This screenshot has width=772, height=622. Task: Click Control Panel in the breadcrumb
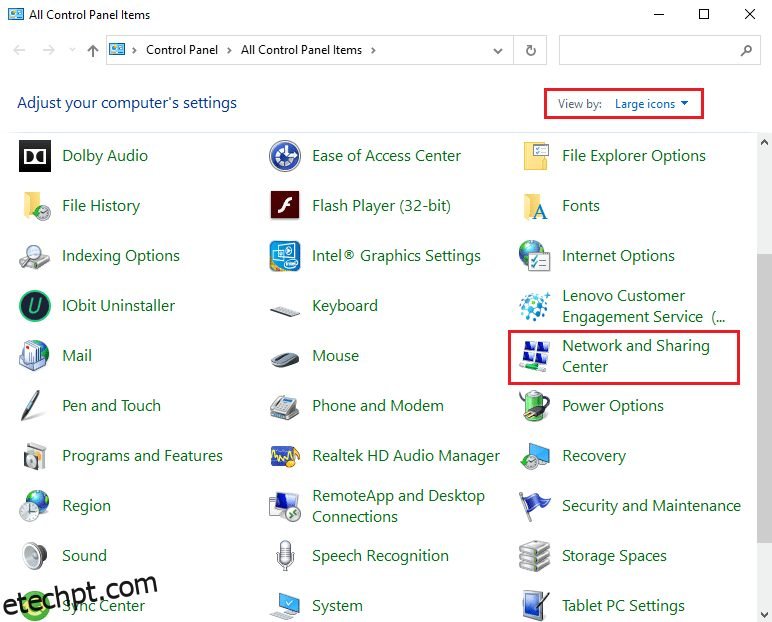(182, 50)
